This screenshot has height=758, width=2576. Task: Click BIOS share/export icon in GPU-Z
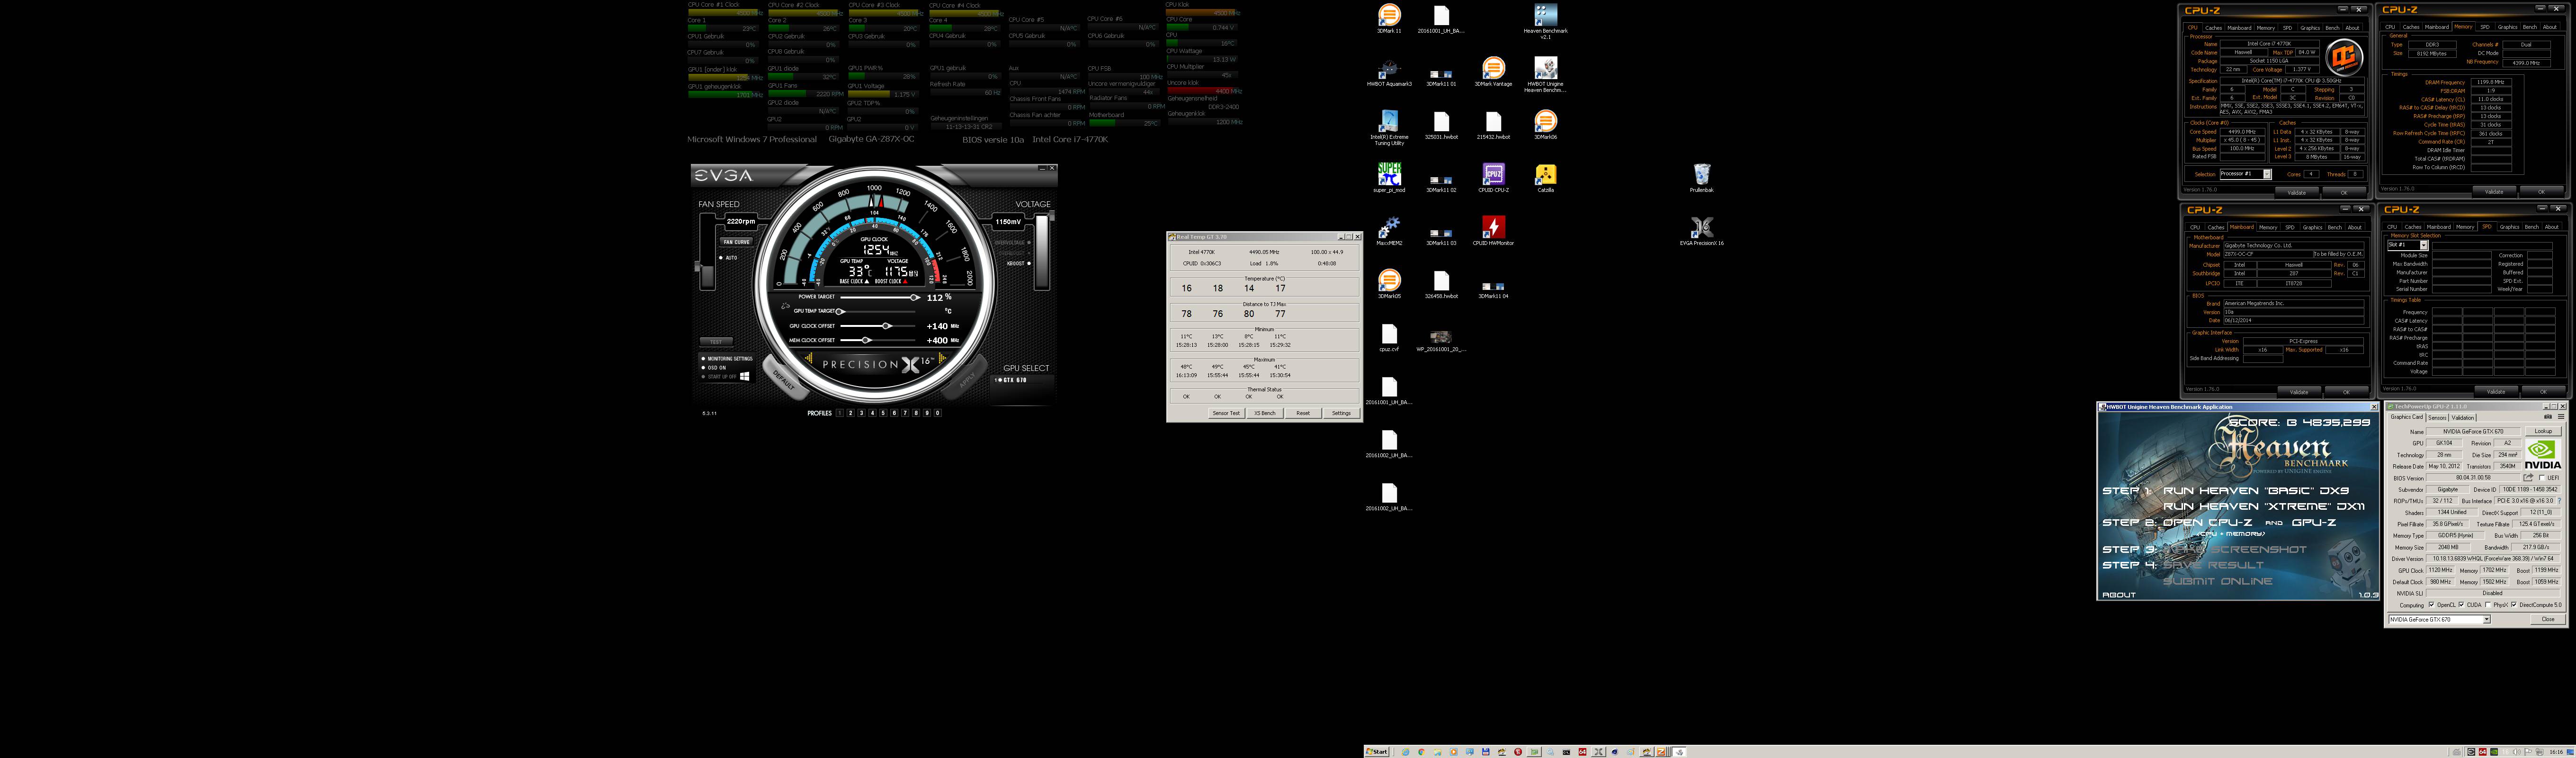point(2528,477)
